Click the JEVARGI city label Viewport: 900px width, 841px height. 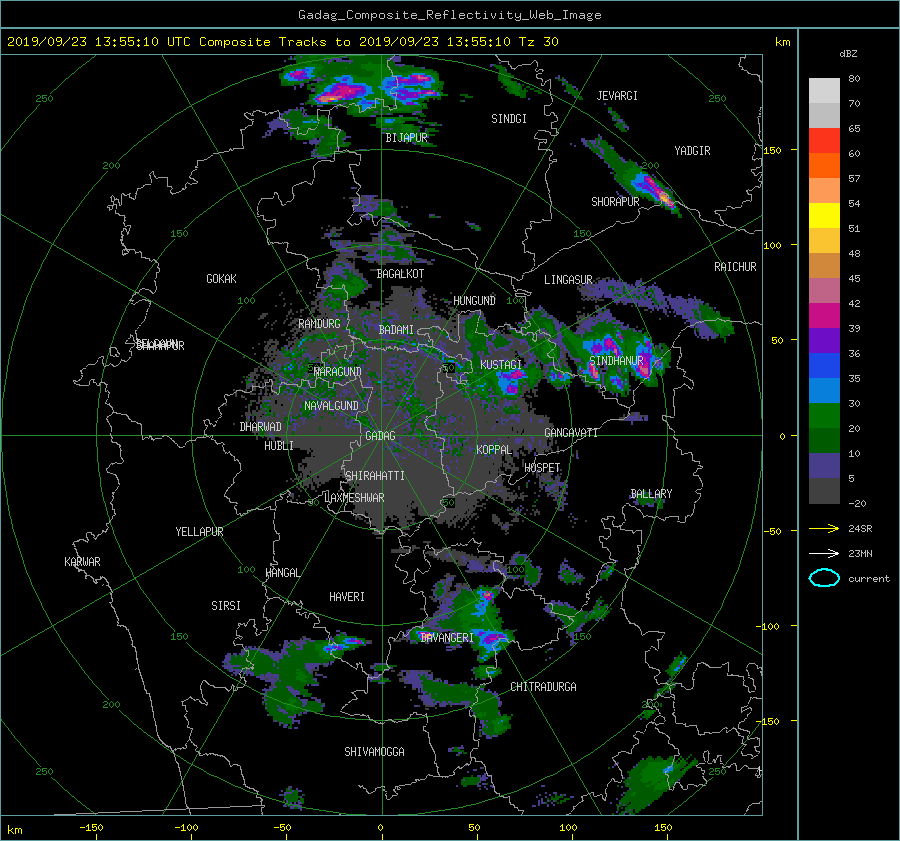[x=617, y=96]
